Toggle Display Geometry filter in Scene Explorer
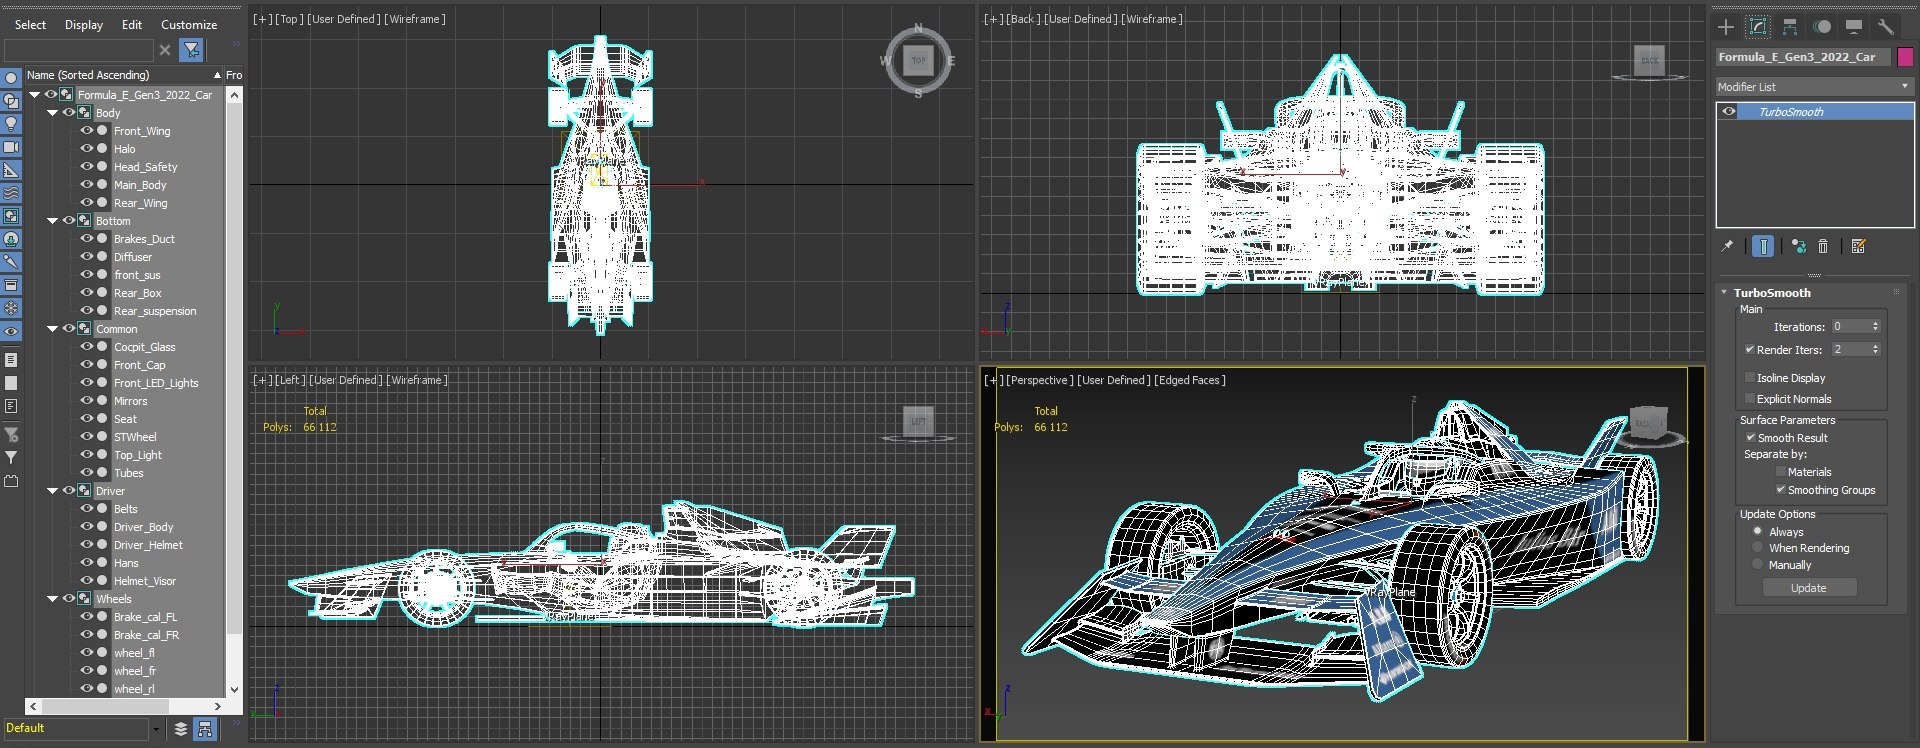The width and height of the screenshot is (1920, 748). click(x=11, y=78)
